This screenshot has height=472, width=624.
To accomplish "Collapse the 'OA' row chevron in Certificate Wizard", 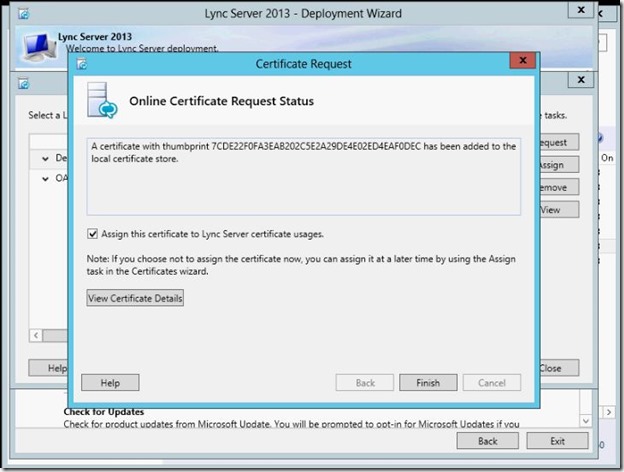I will coord(45,179).
